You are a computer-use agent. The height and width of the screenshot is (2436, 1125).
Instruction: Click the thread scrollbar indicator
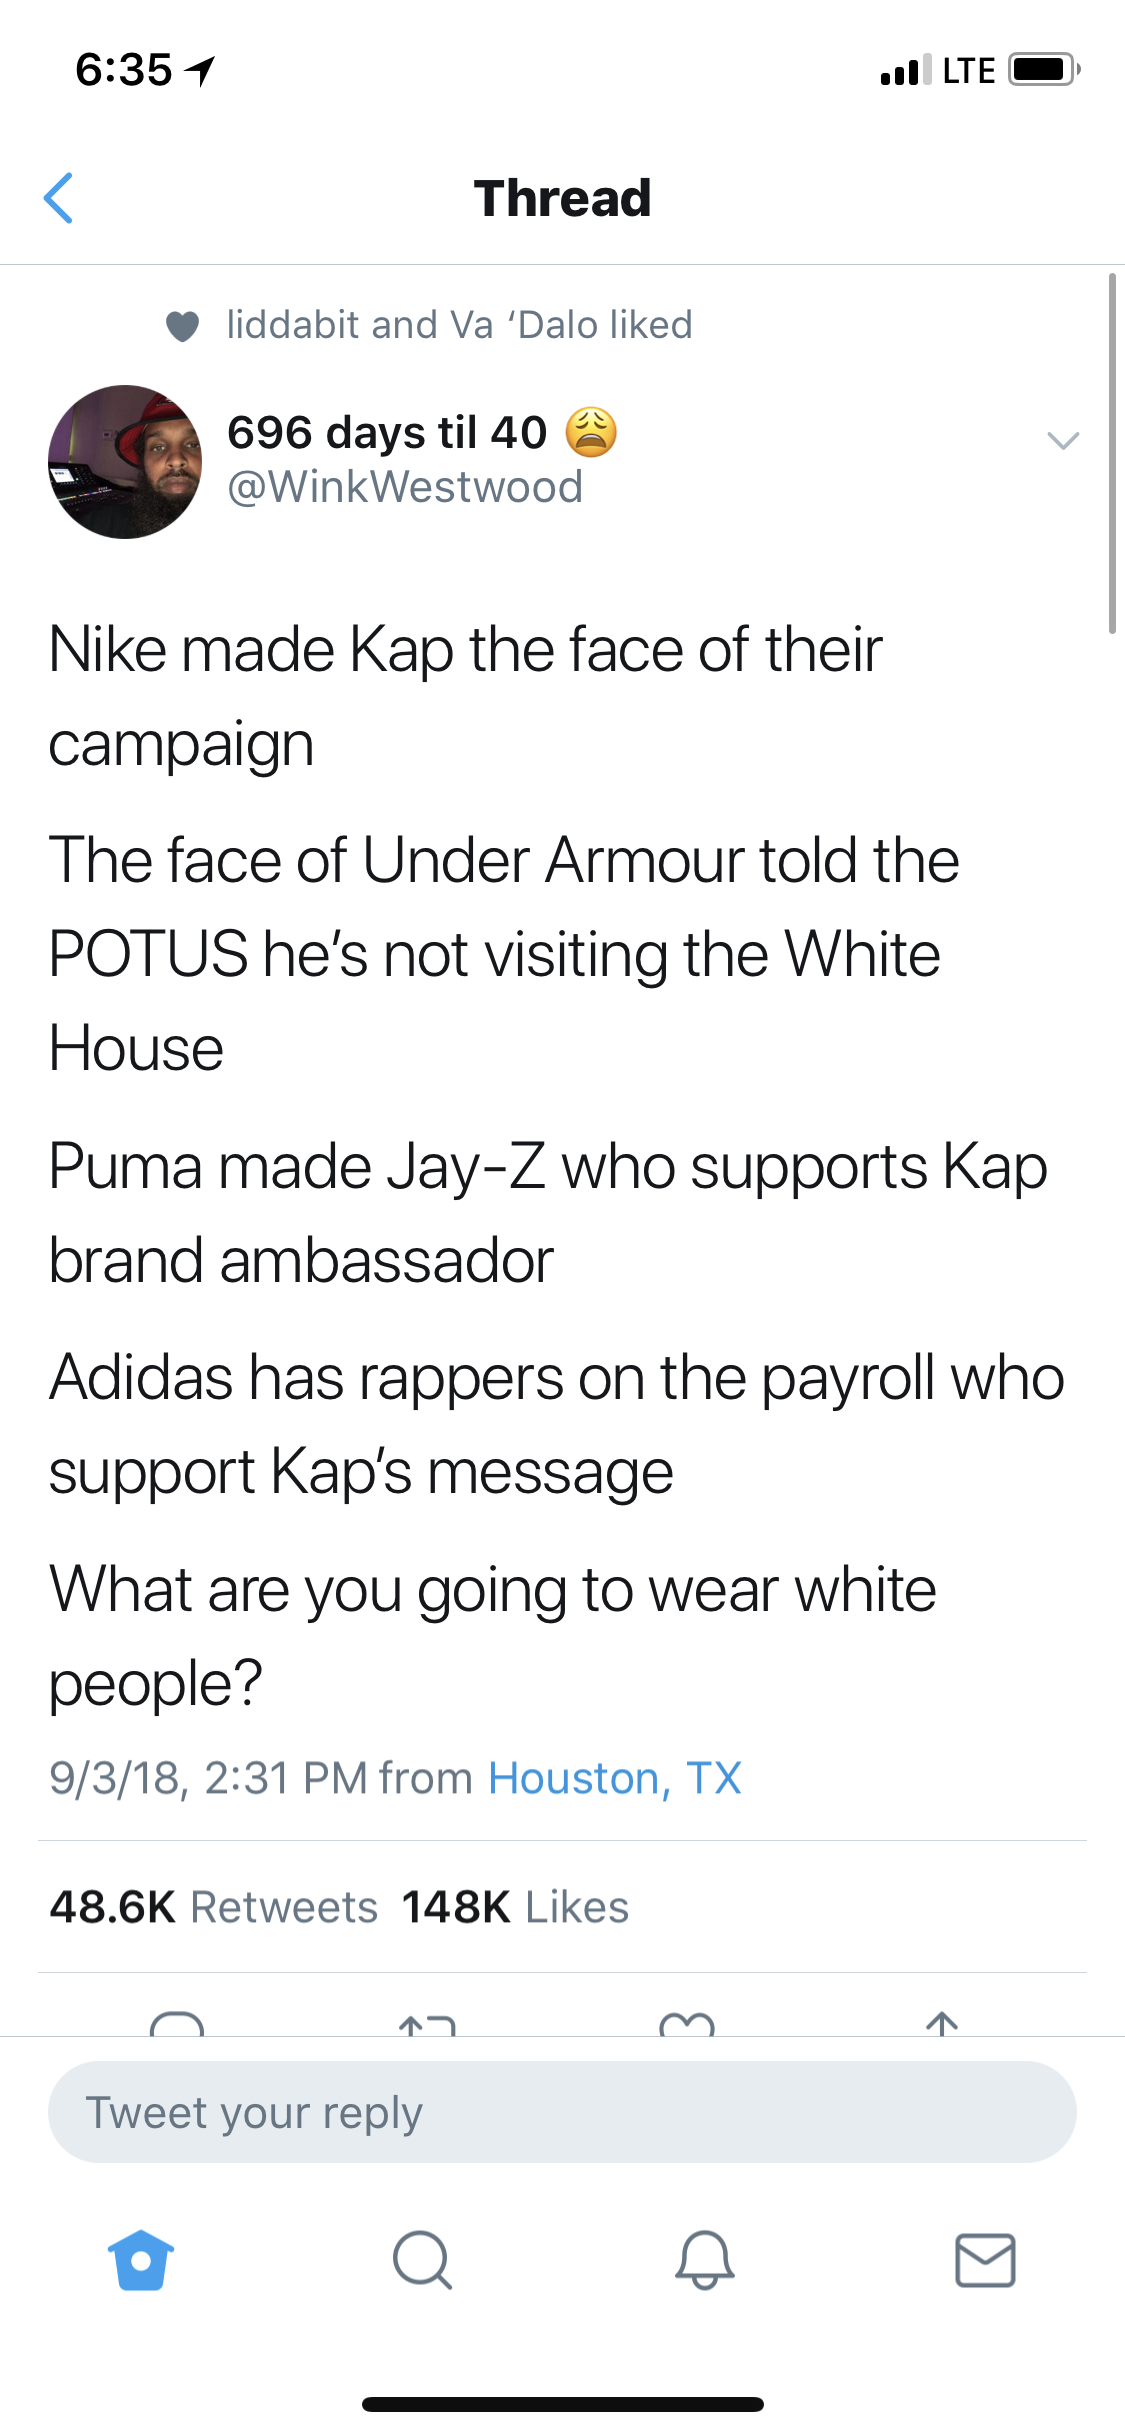pos(1112,453)
